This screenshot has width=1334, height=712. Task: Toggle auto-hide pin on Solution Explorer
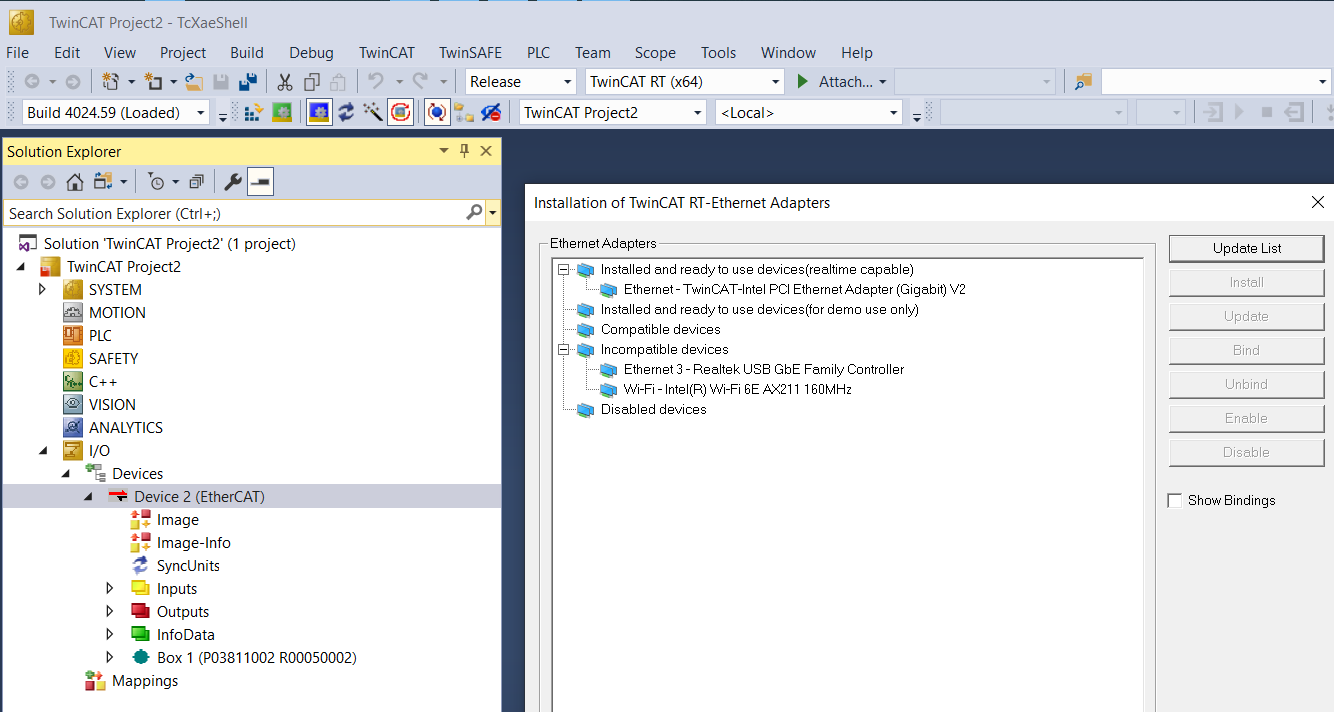tap(464, 151)
